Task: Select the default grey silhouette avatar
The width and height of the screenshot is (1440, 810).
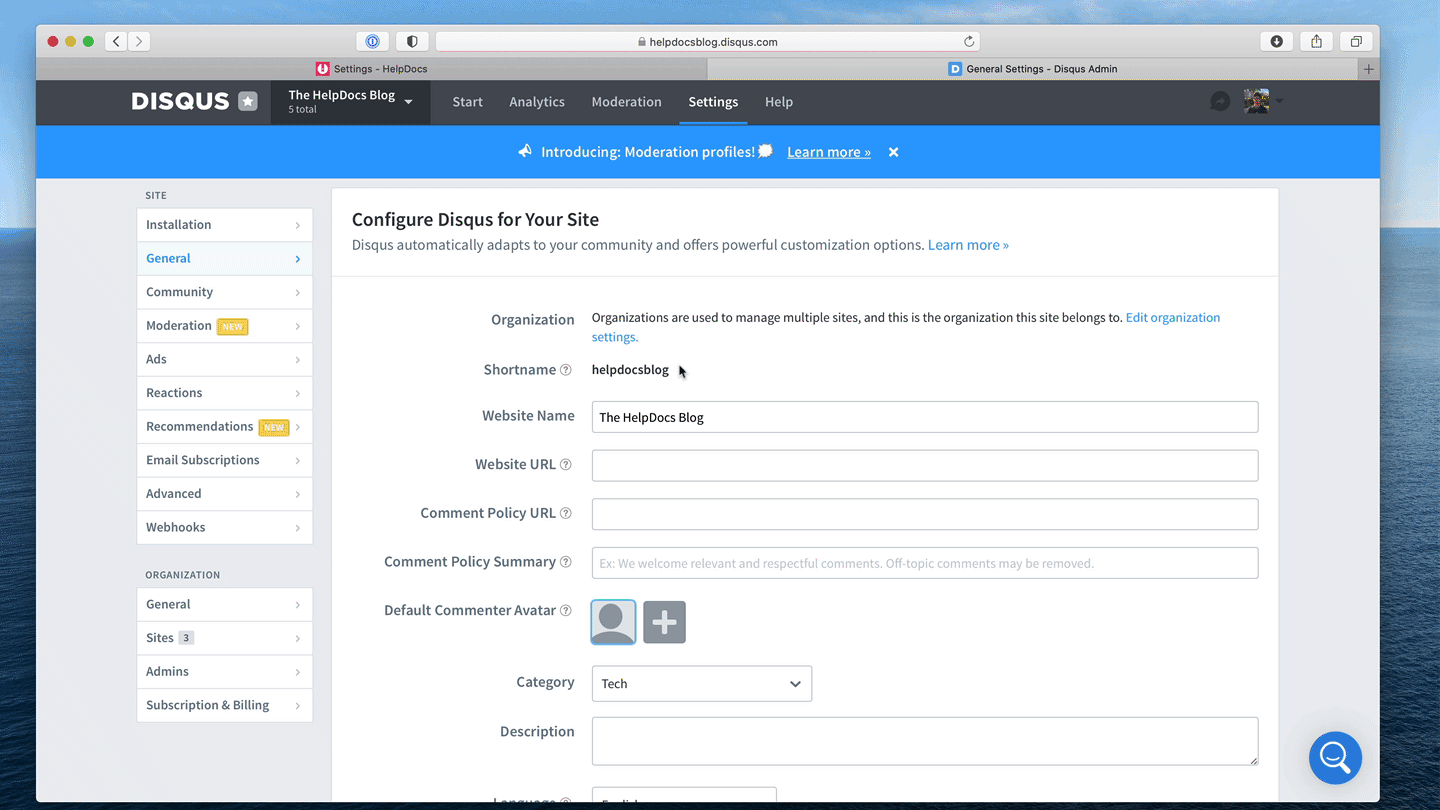Action: [613, 622]
